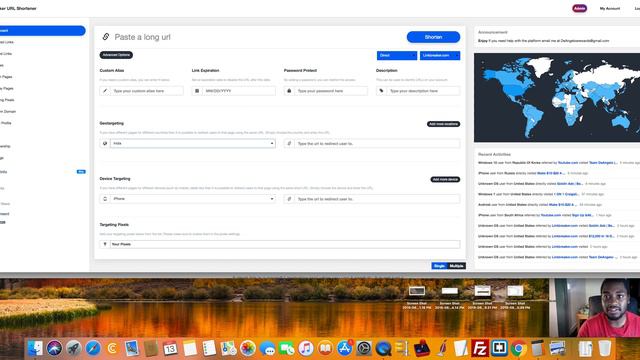
Task: Open QuickTime Player from the dock
Action: pos(383,348)
